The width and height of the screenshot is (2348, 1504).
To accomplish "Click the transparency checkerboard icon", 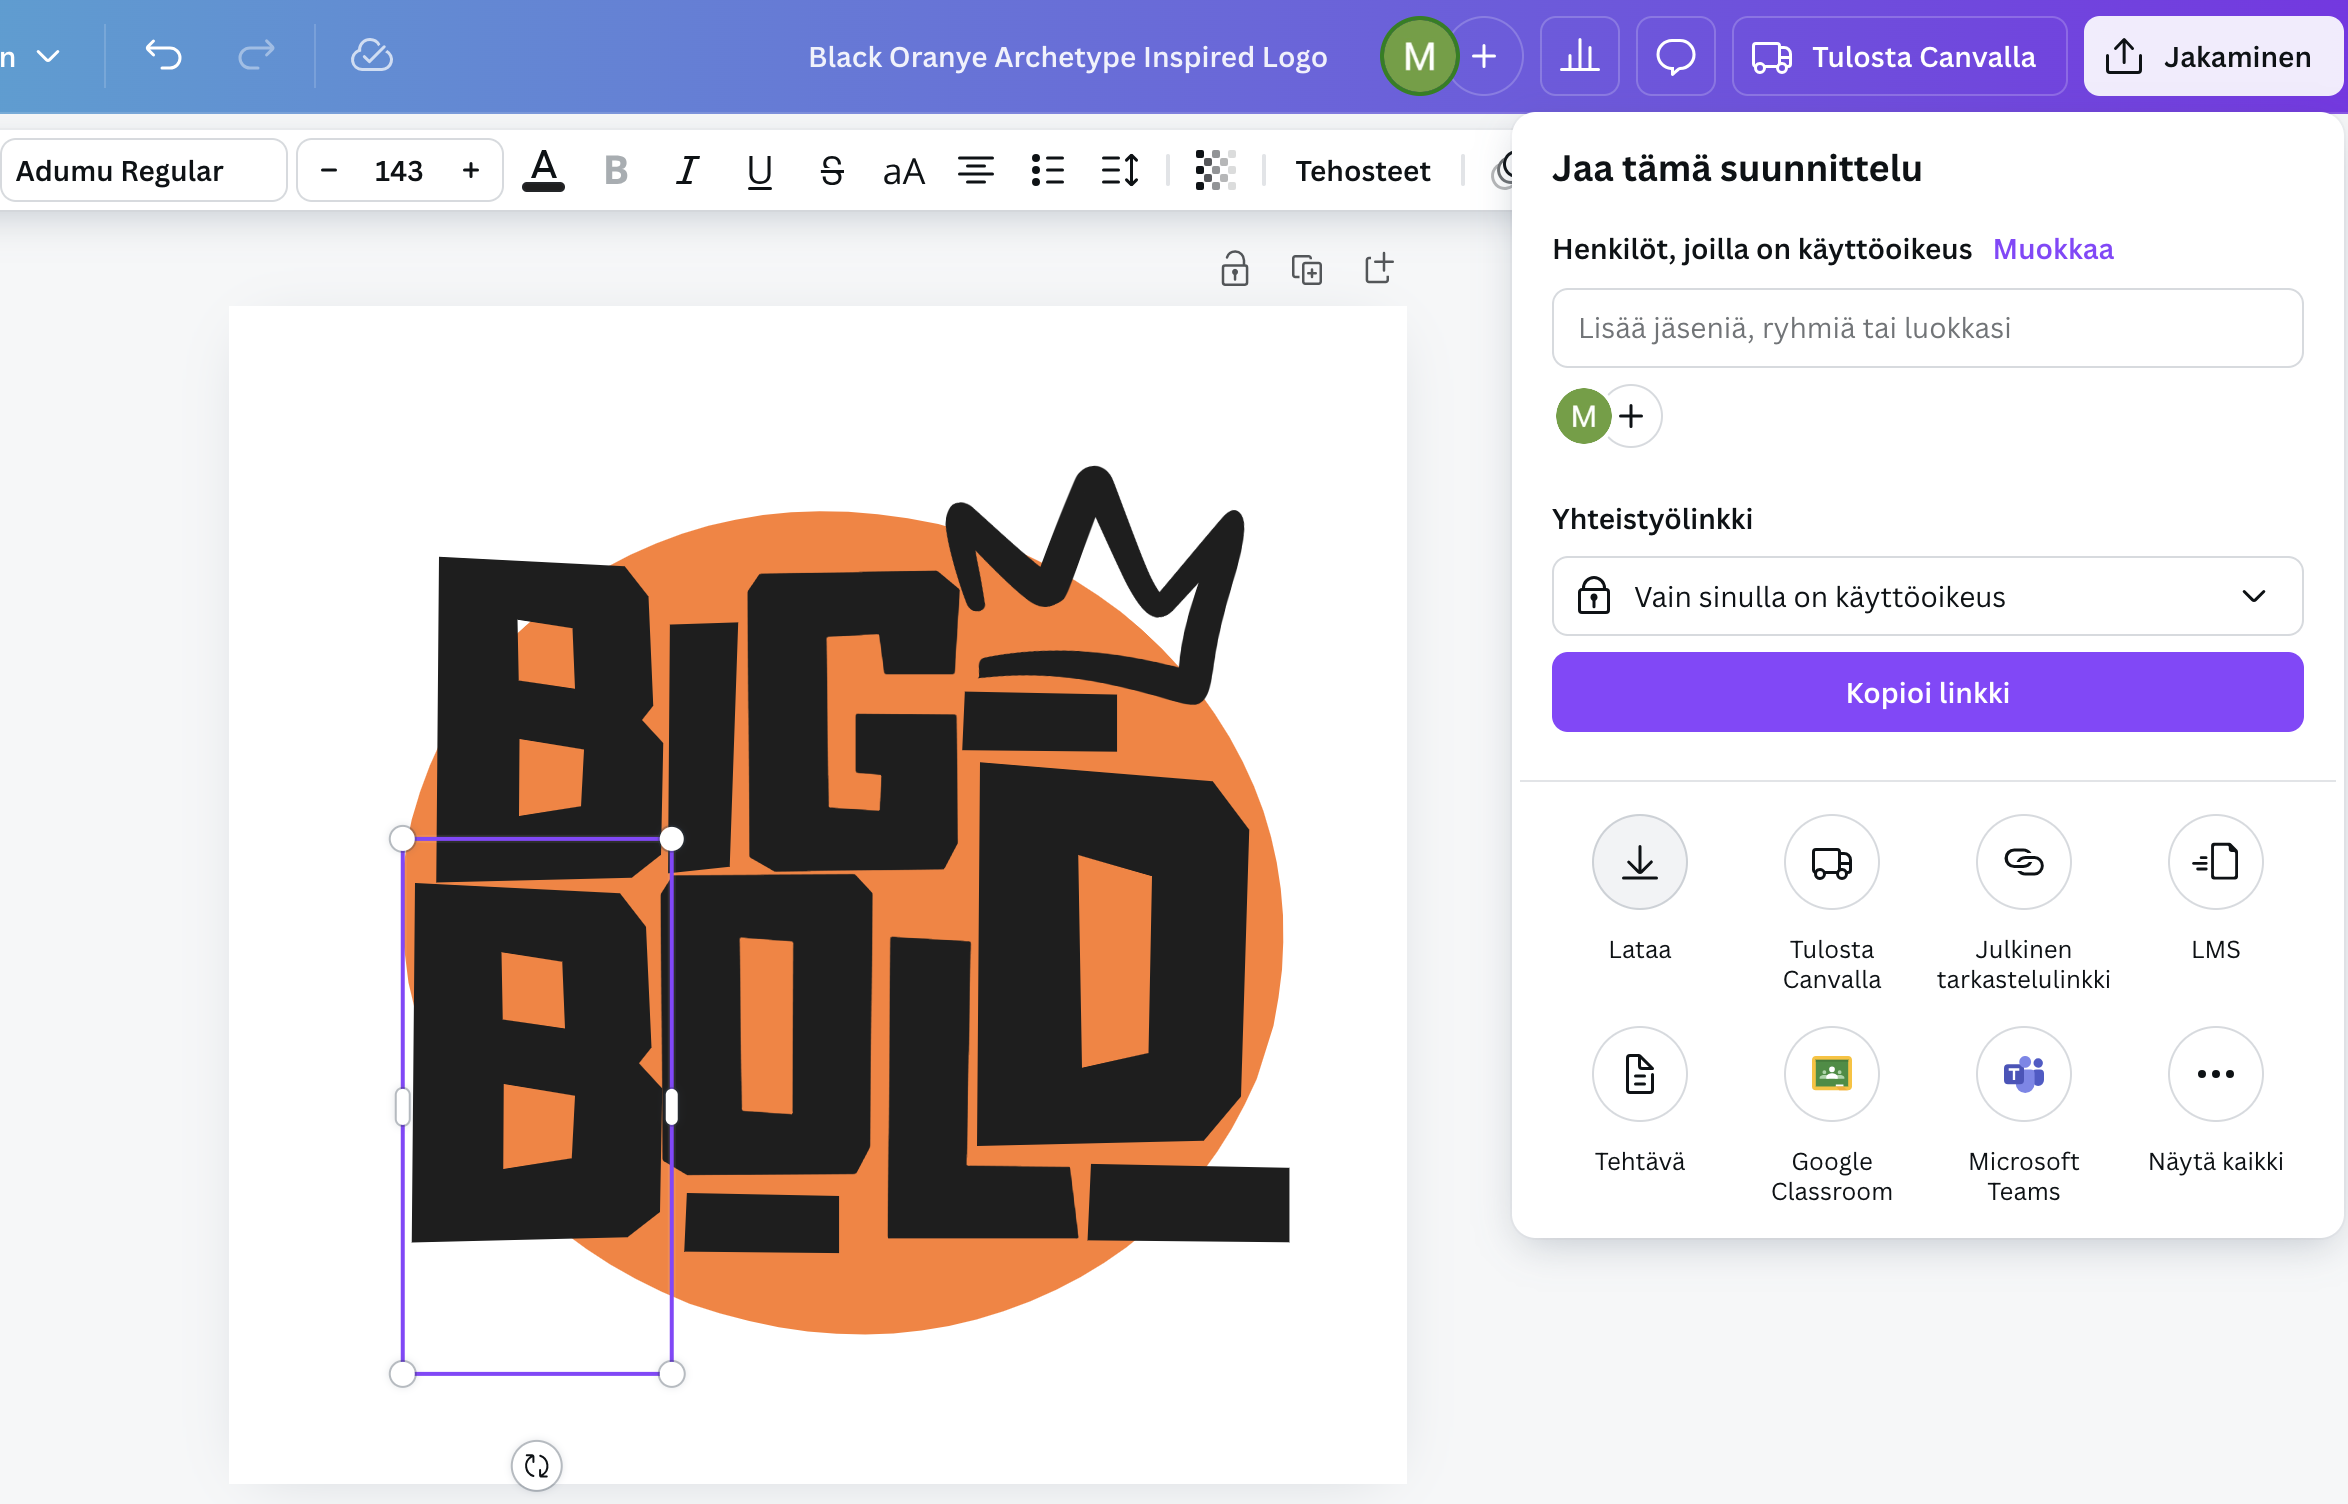I will coord(1215,170).
